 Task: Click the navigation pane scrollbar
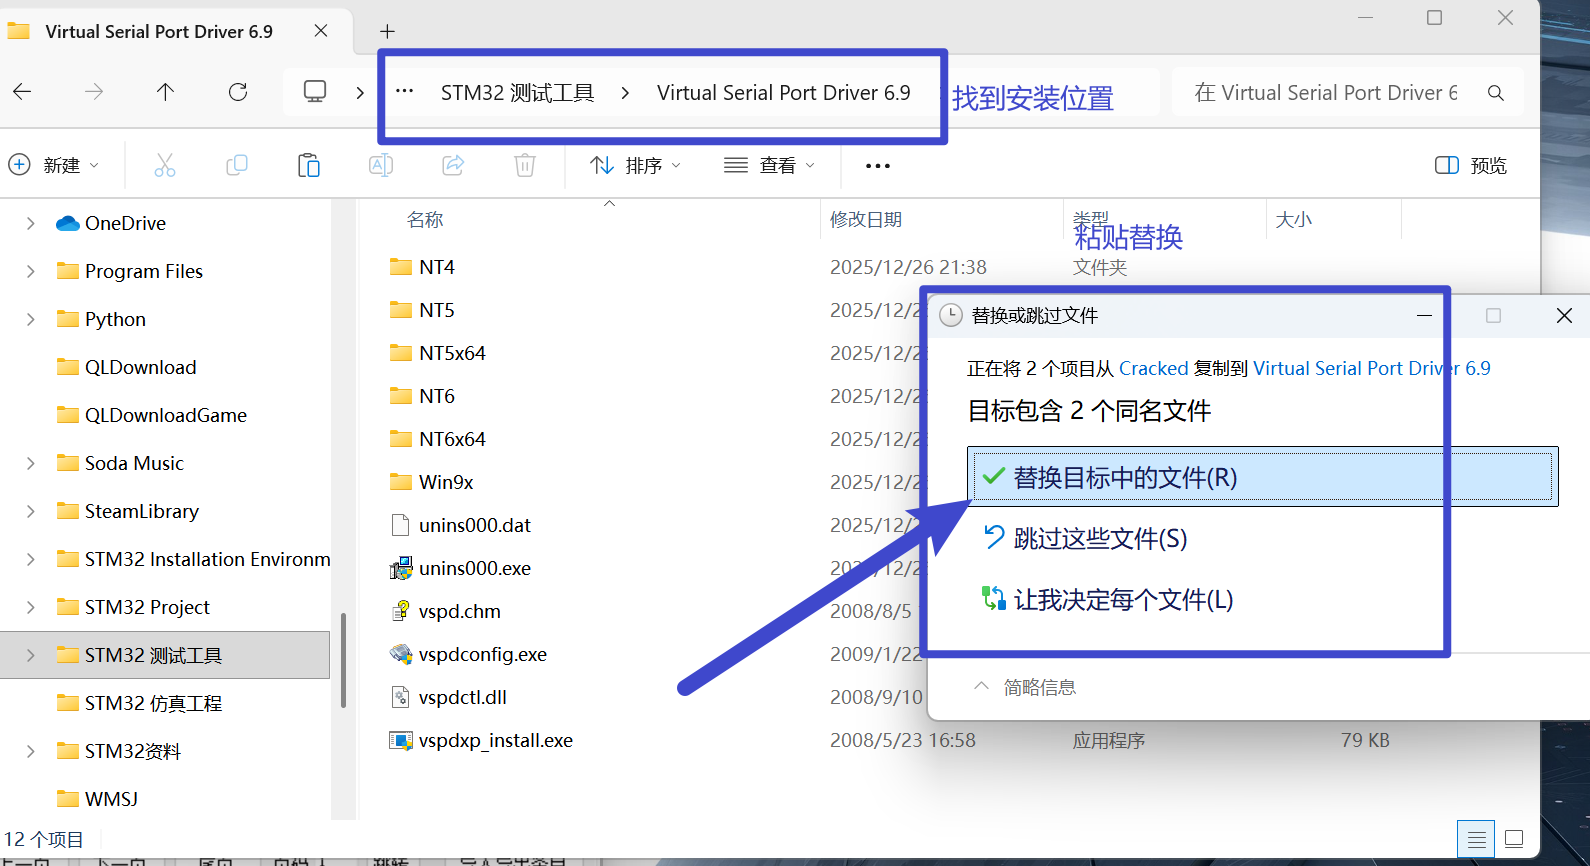coord(343,660)
